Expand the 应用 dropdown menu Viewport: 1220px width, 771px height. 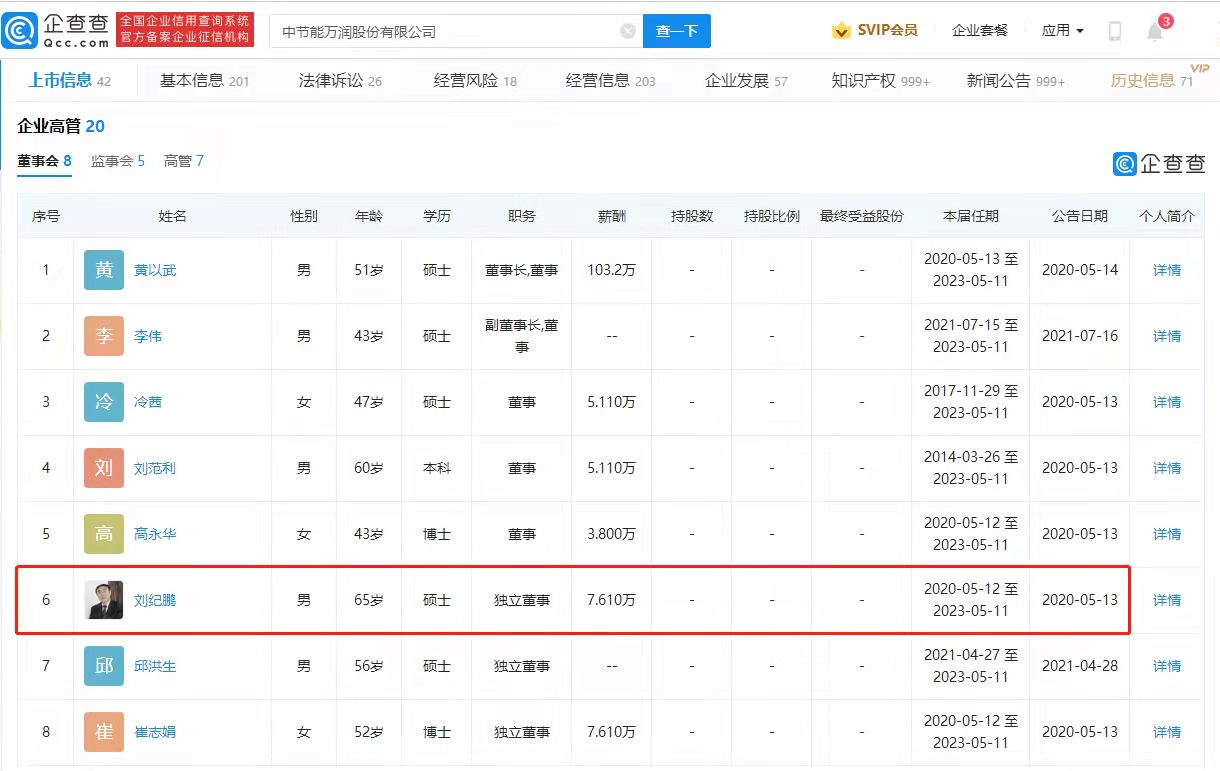1062,31
